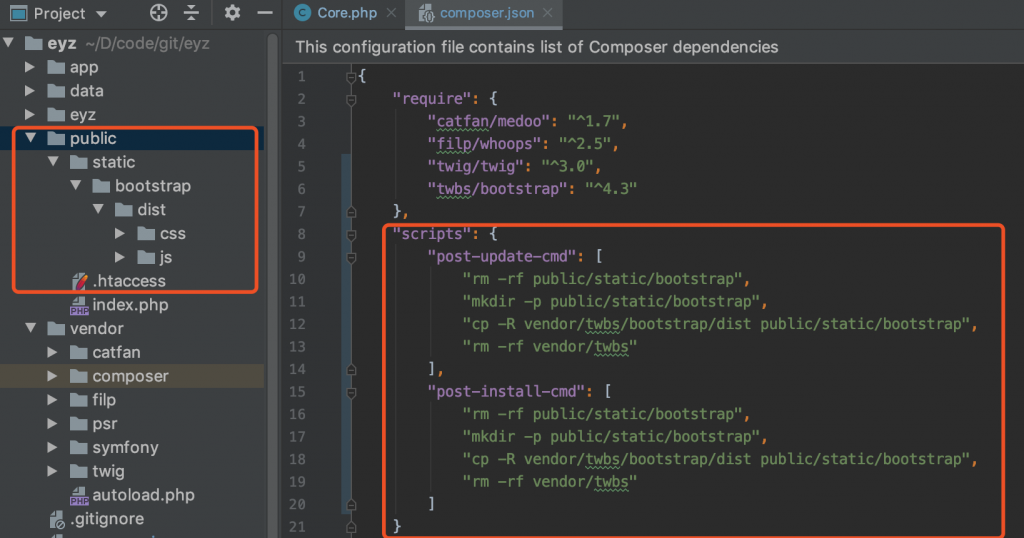Click the symfony folder icon
The width and height of the screenshot is (1024, 538).
point(79,447)
